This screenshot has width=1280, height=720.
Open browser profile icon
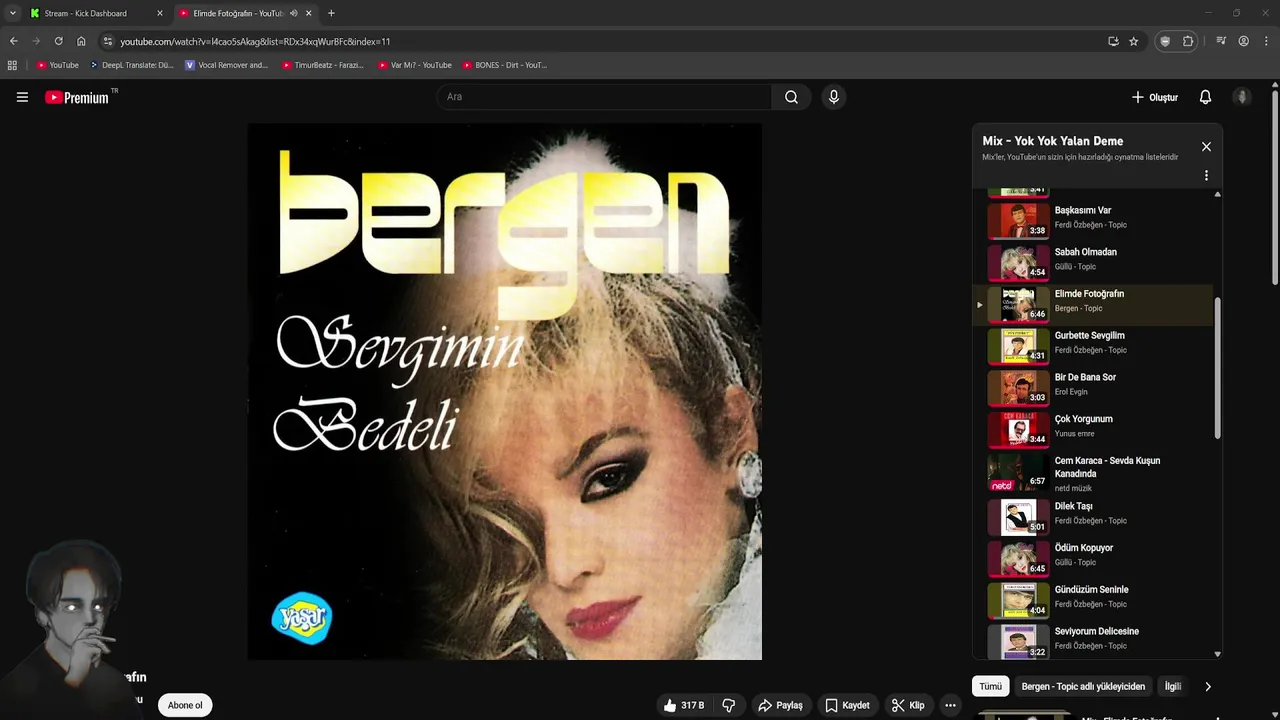coord(1243,41)
